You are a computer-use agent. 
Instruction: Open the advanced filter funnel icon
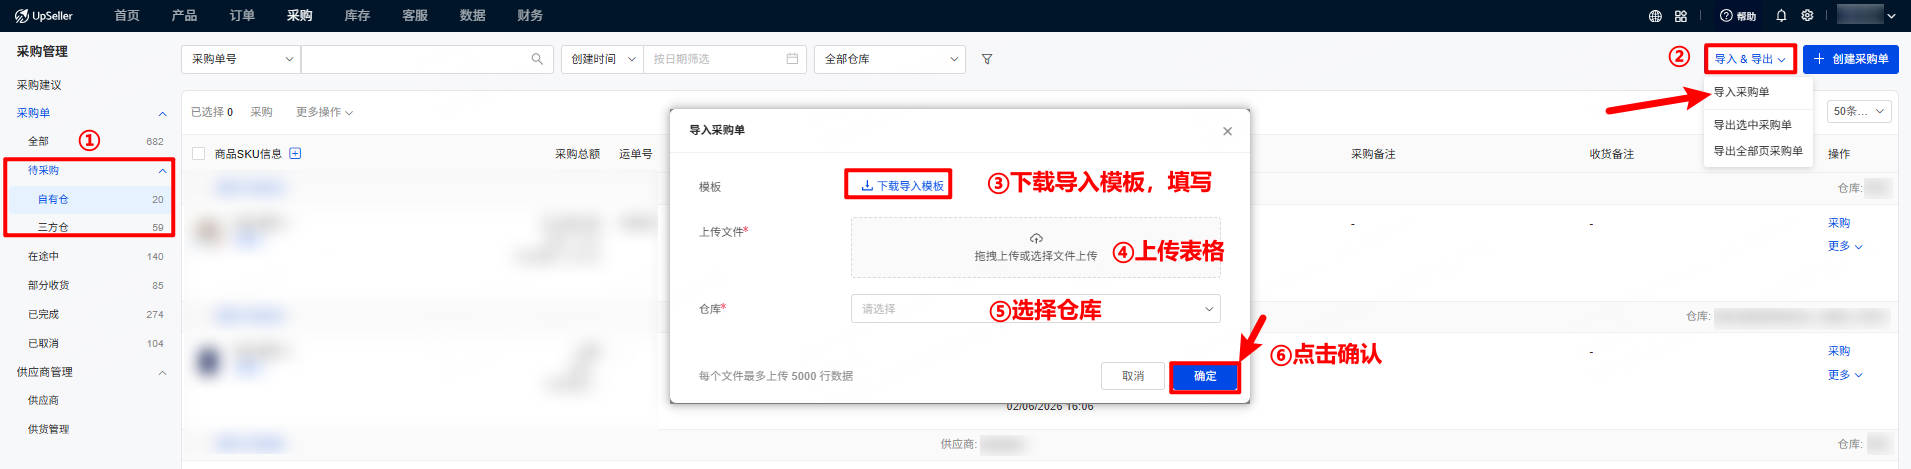[987, 59]
